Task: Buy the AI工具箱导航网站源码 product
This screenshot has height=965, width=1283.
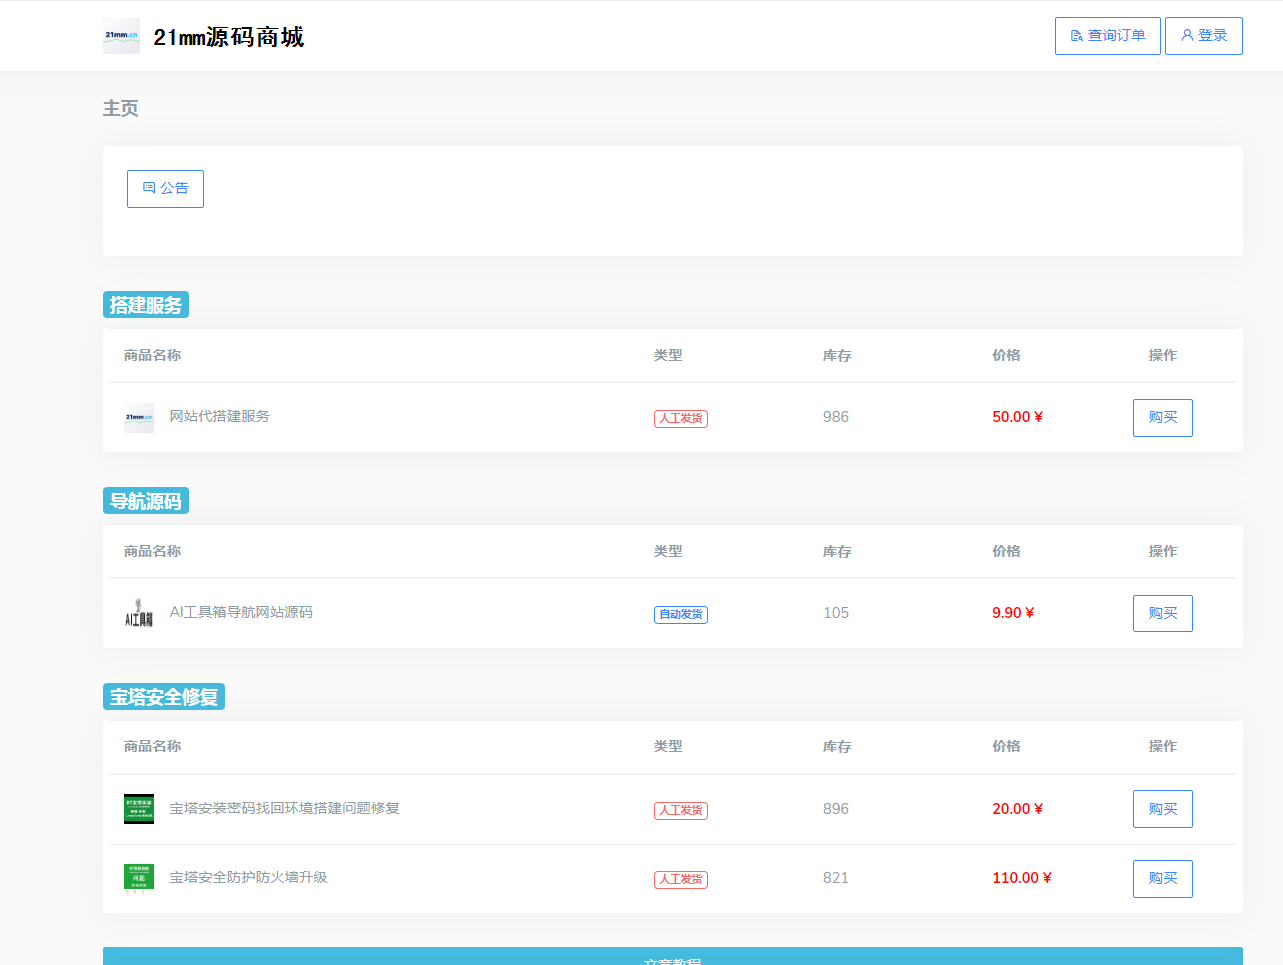Action: (x=1162, y=613)
